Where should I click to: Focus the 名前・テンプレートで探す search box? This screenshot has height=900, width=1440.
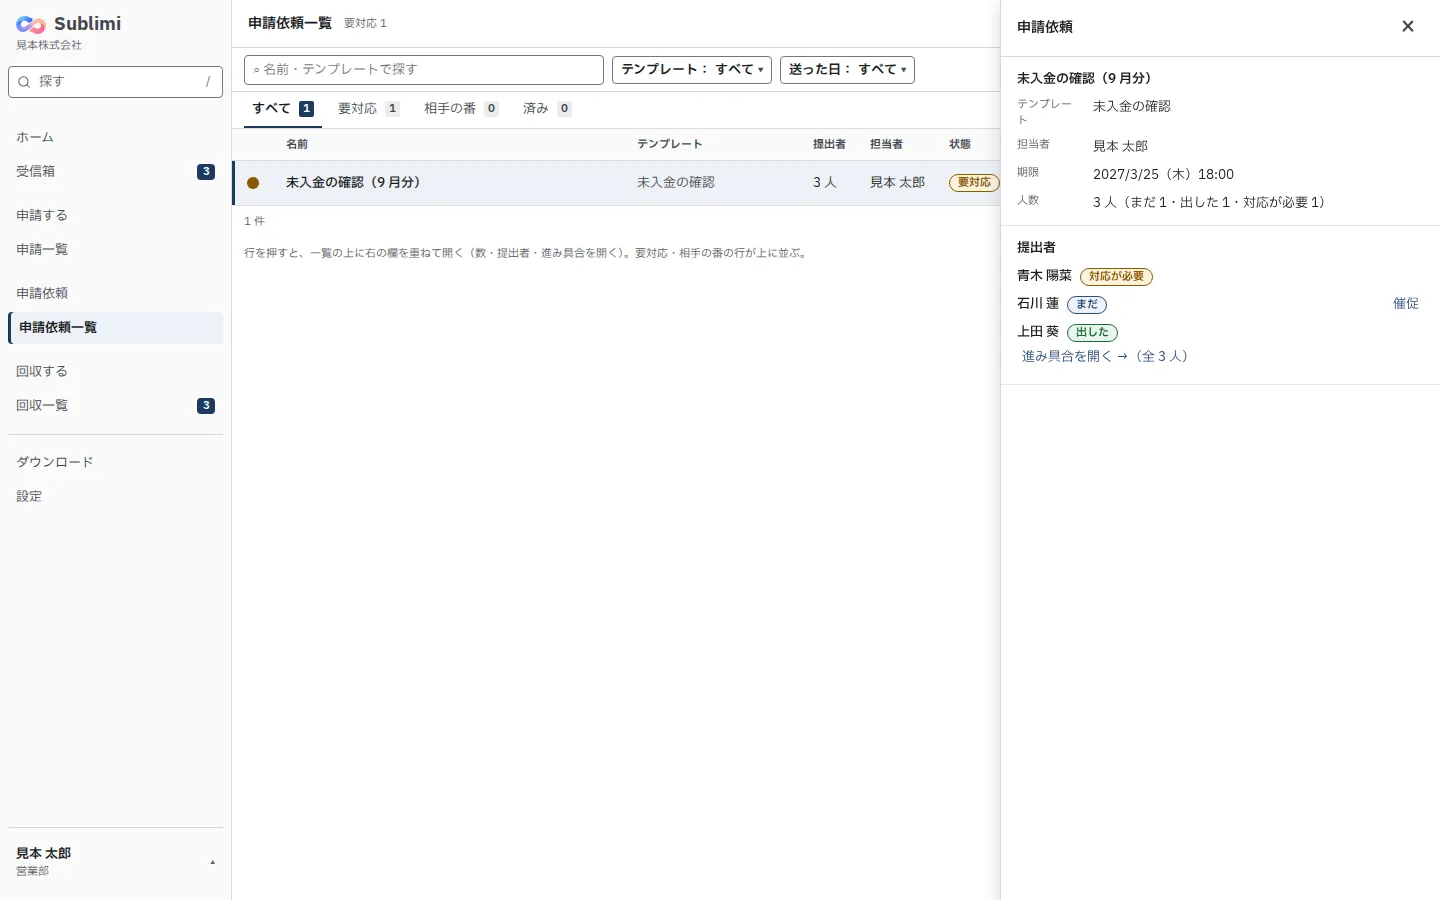point(424,70)
